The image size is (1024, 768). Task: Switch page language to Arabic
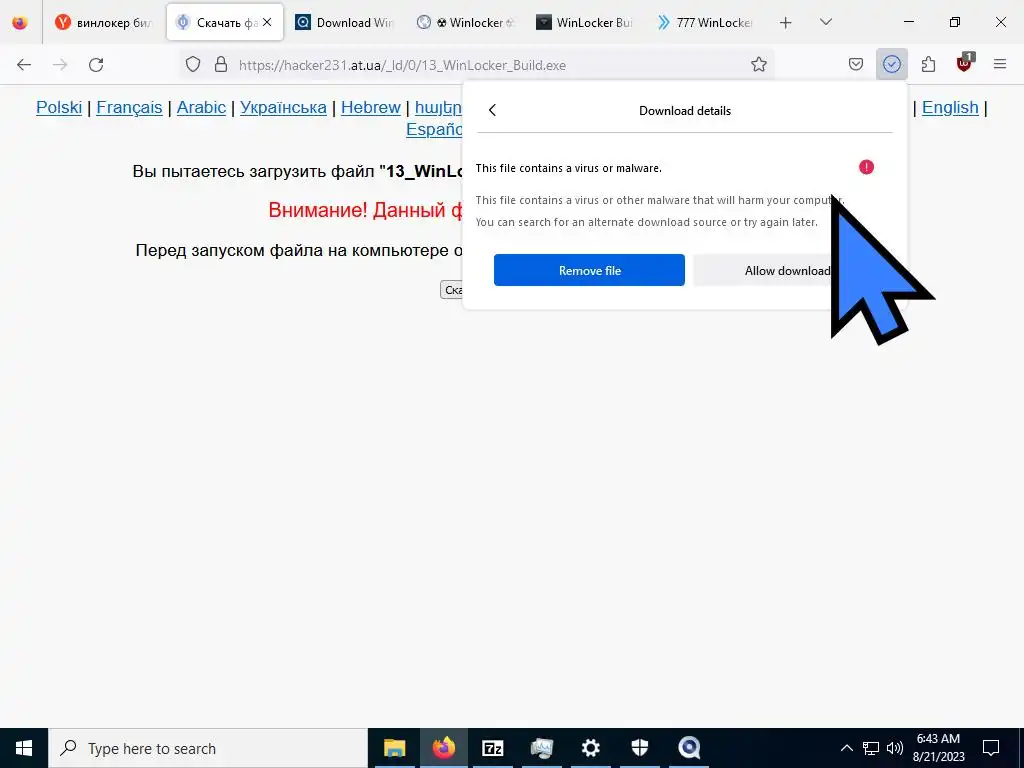[x=201, y=107]
